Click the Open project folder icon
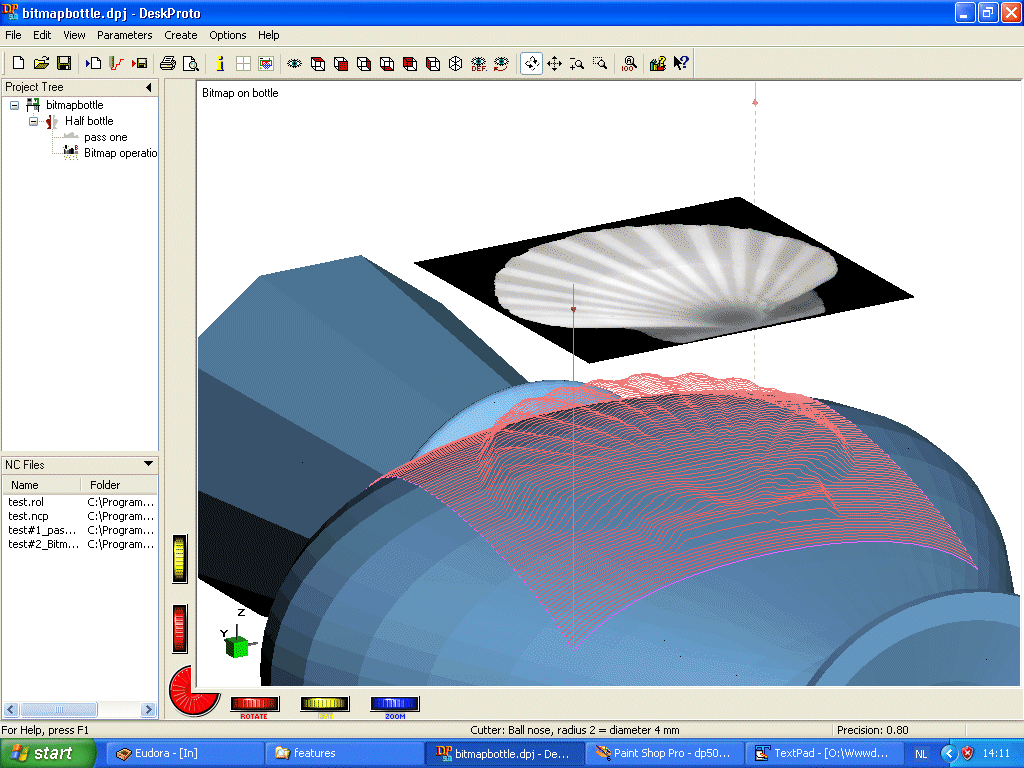 click(x=41, y=63)
